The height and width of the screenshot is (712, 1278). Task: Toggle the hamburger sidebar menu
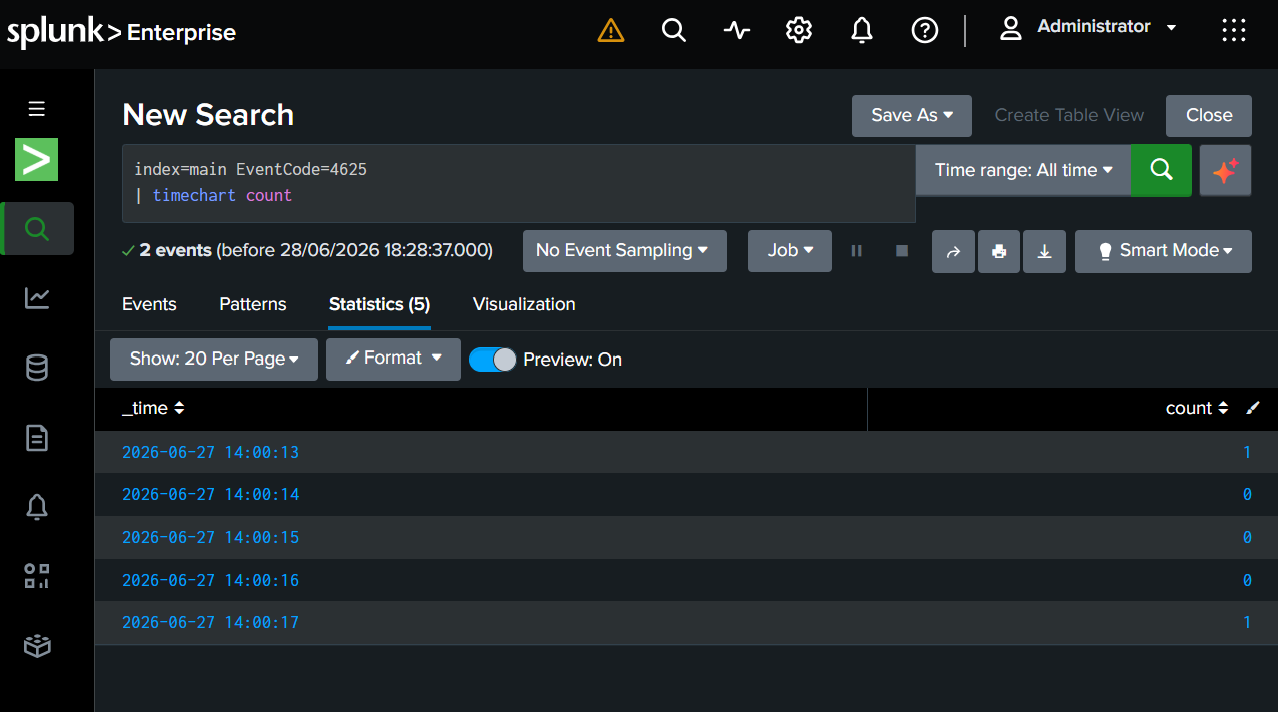pos(37,109)
